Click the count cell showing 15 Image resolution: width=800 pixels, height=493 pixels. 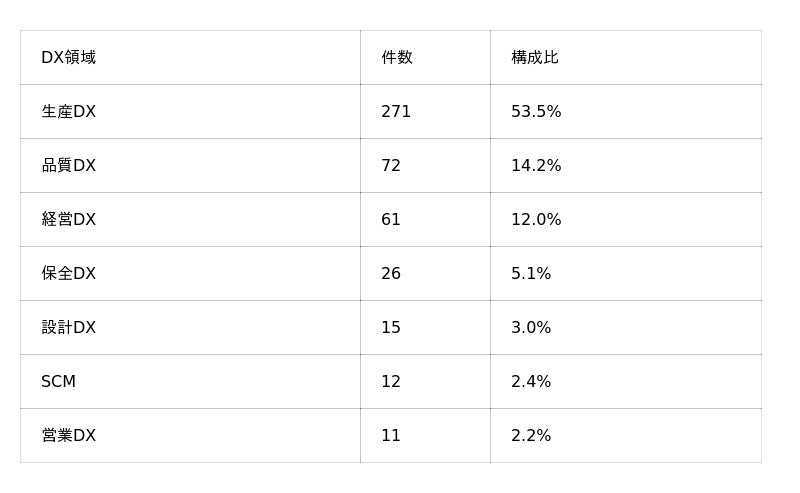[391, 327]
